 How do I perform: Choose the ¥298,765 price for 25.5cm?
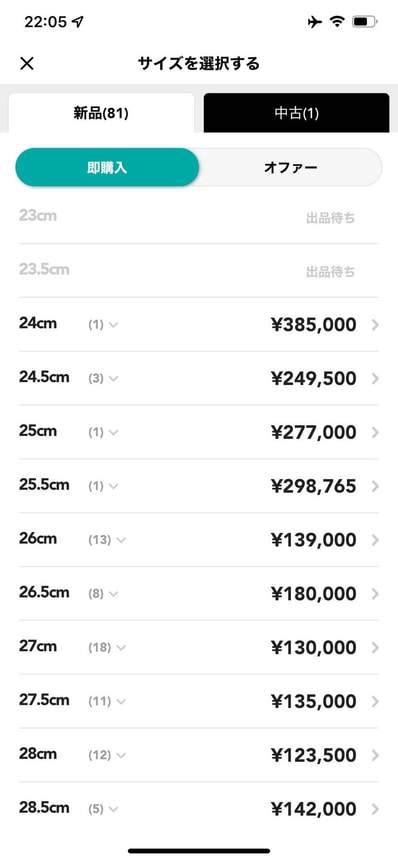pyautogui.click(x=313, y=487)
